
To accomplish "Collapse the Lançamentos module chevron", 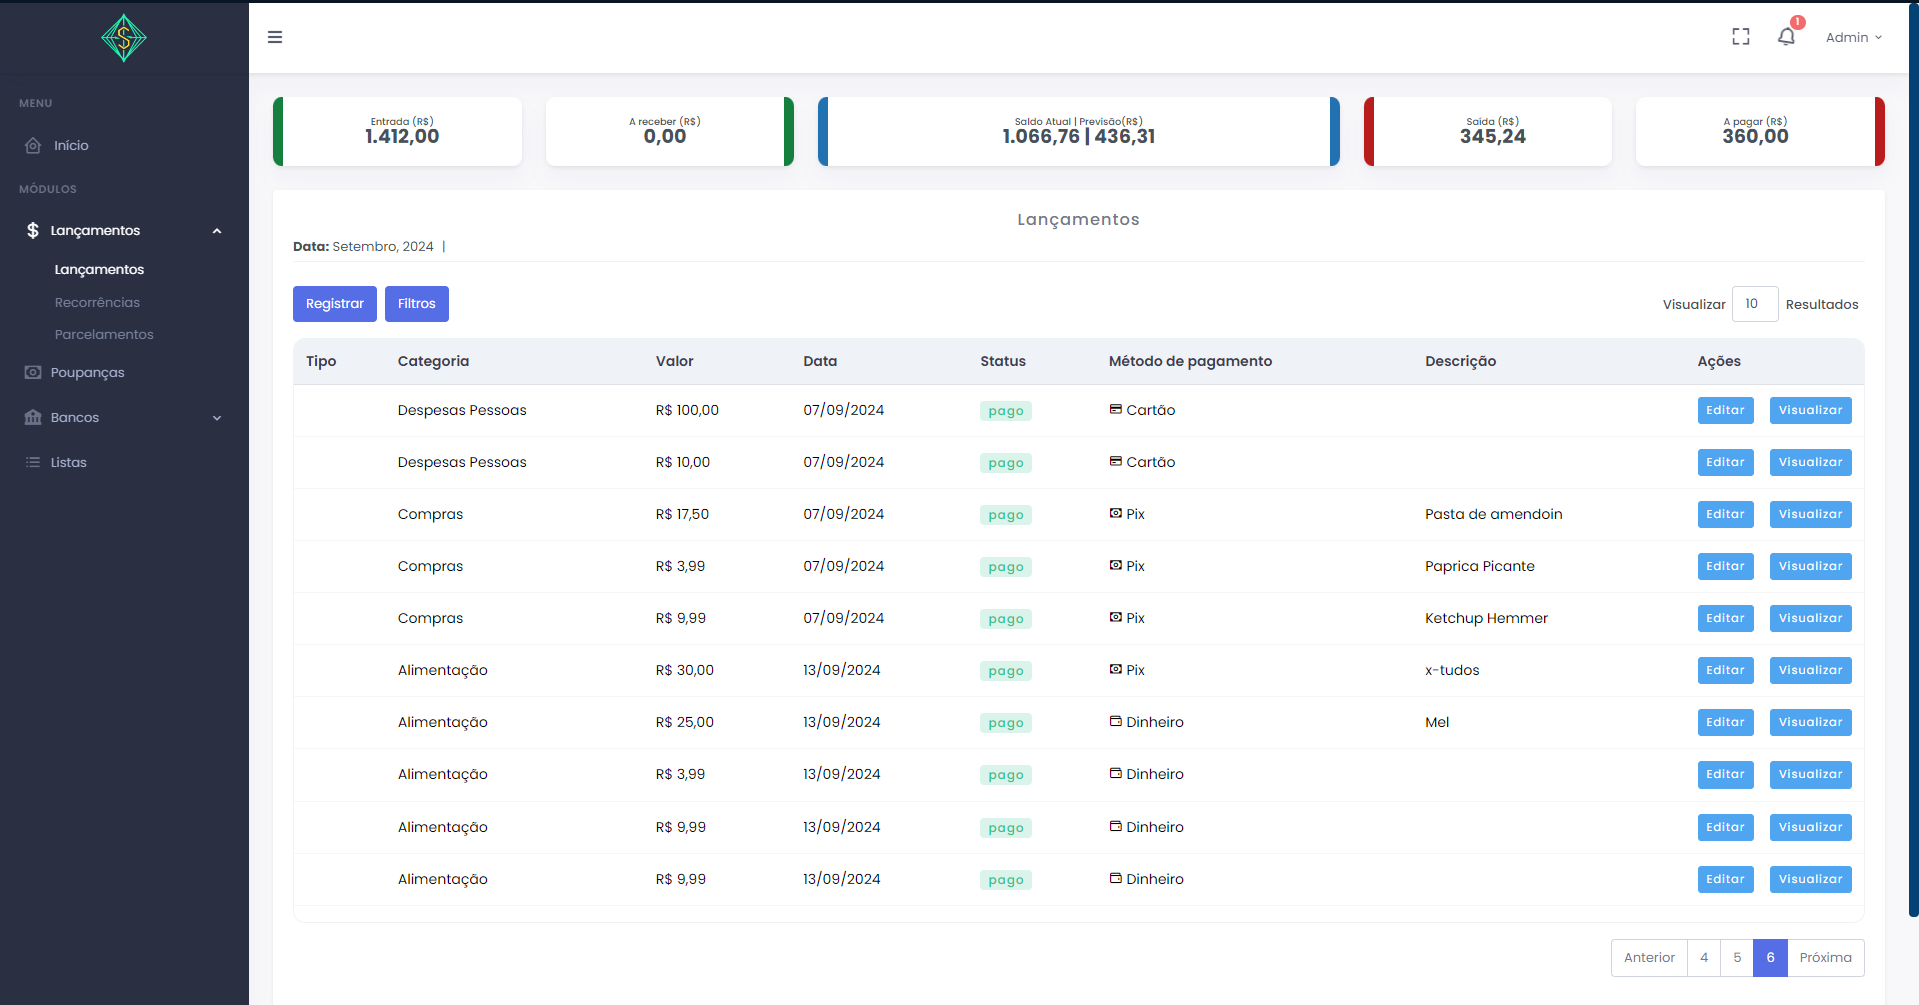I will (x=217, y=231).
